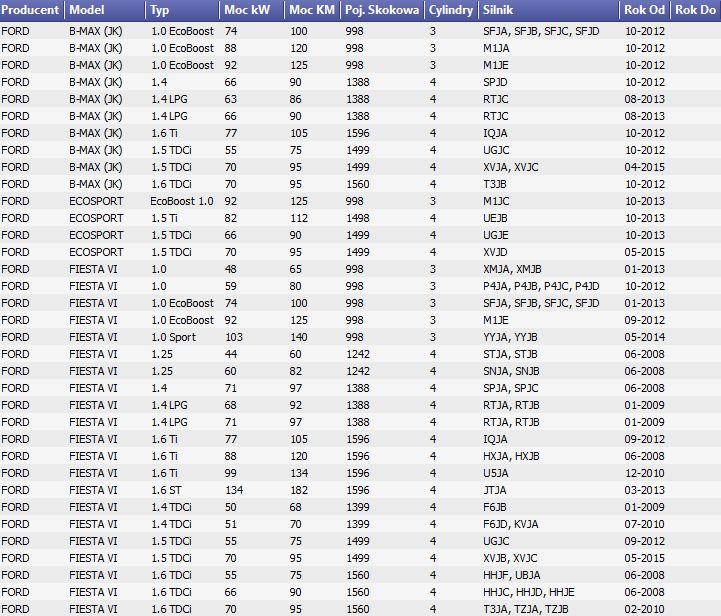Select the SNJA, SNJB engine cell

[511, 371]
